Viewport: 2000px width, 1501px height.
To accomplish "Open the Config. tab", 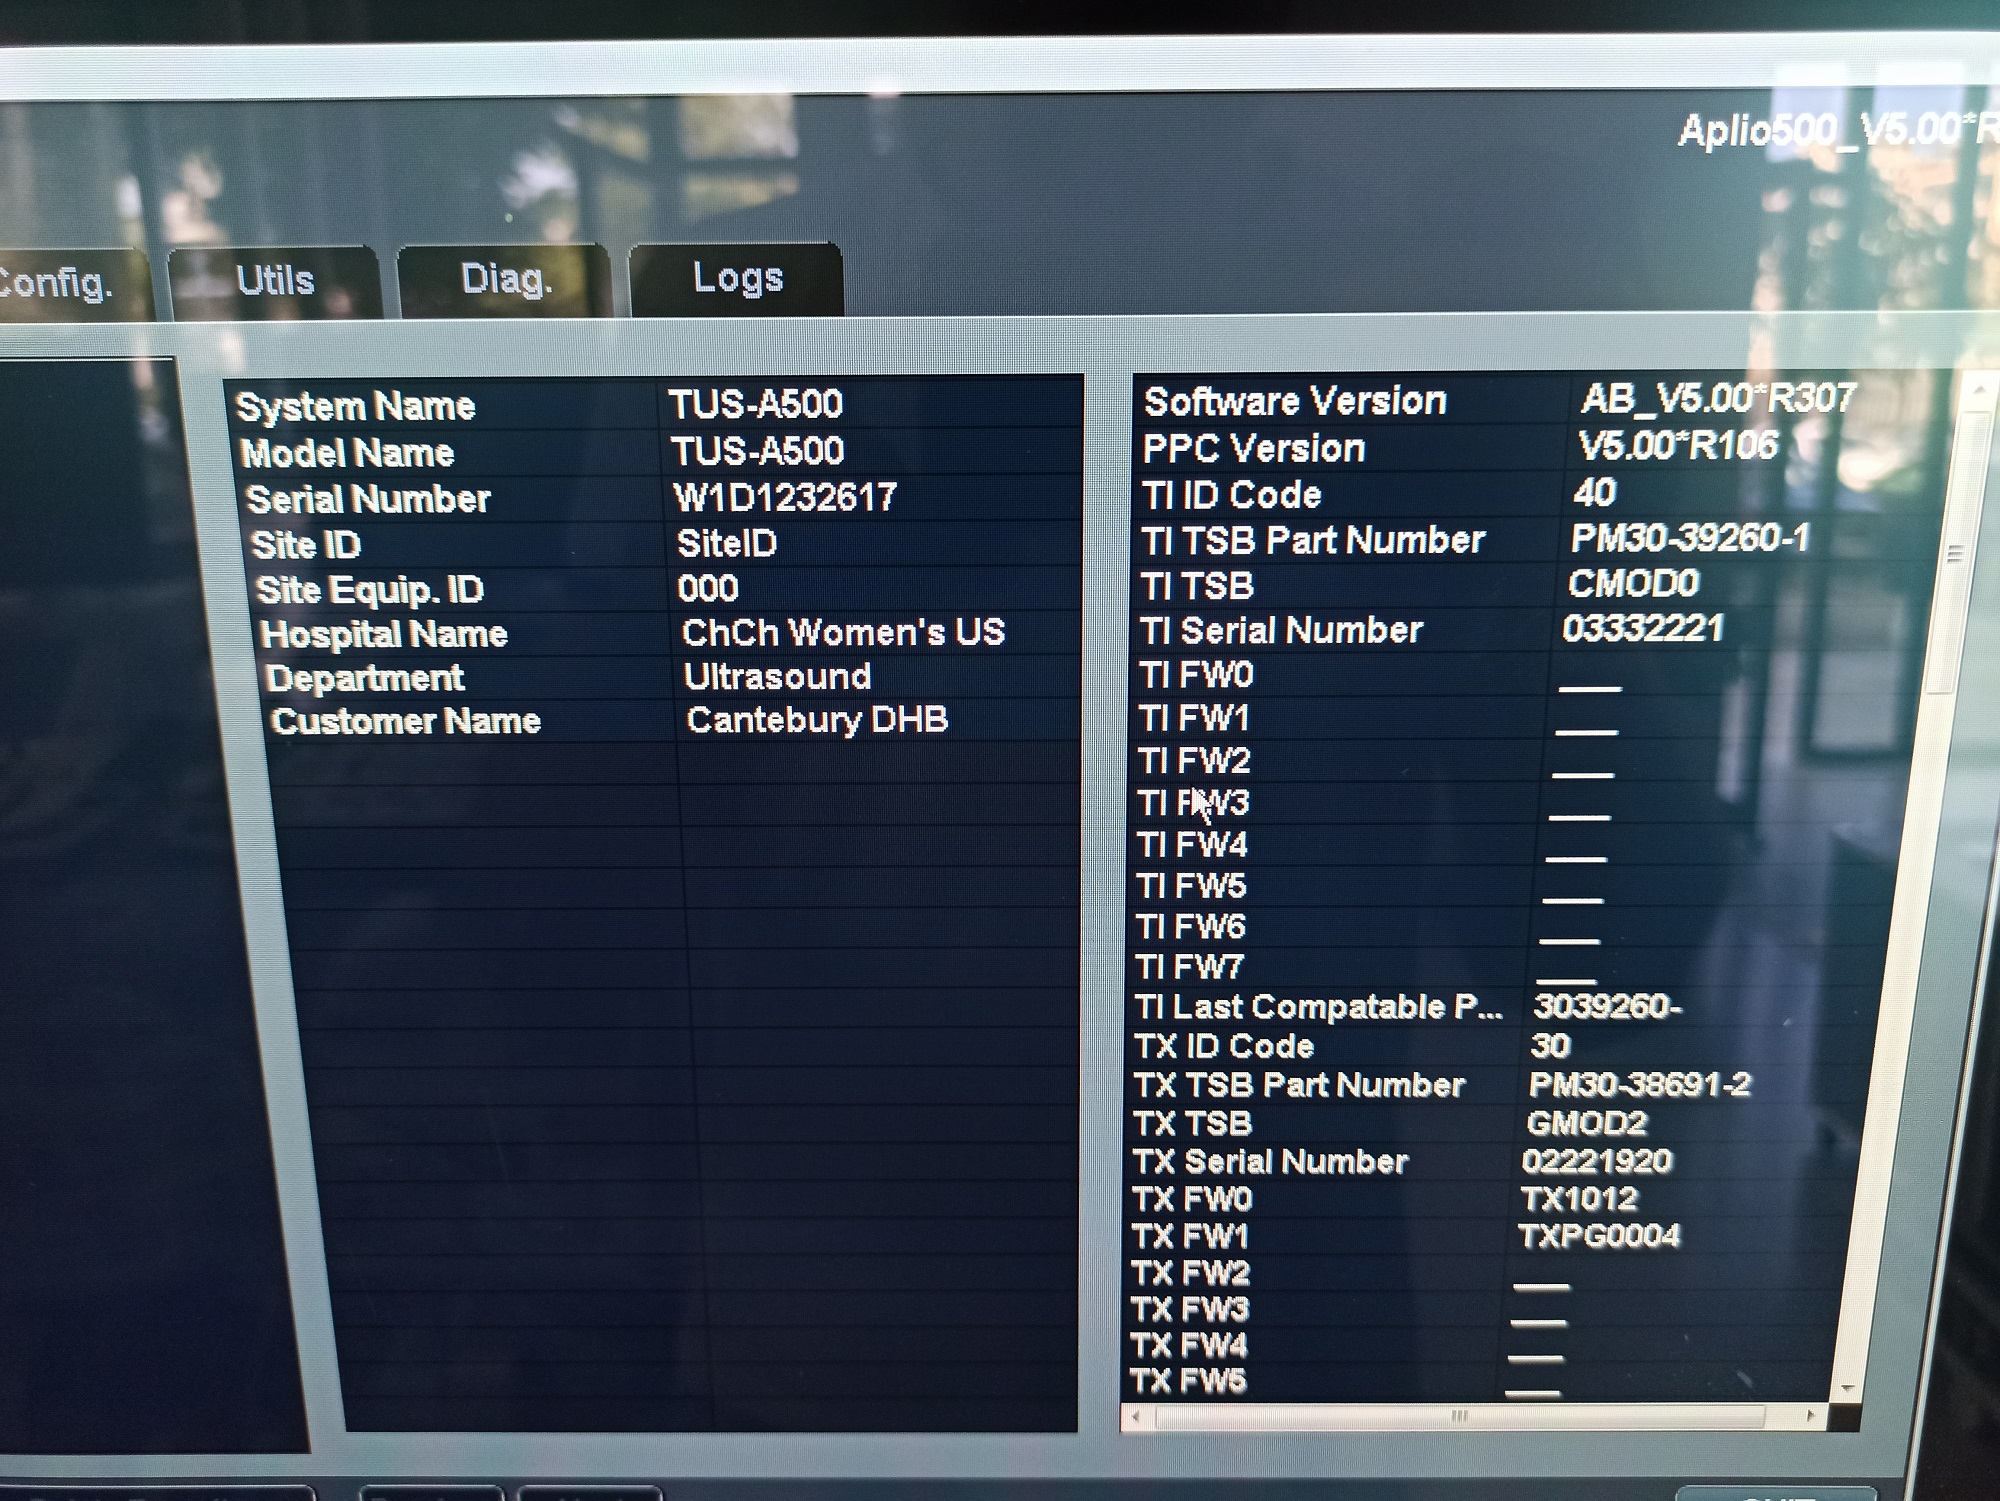I will point(60,284).
